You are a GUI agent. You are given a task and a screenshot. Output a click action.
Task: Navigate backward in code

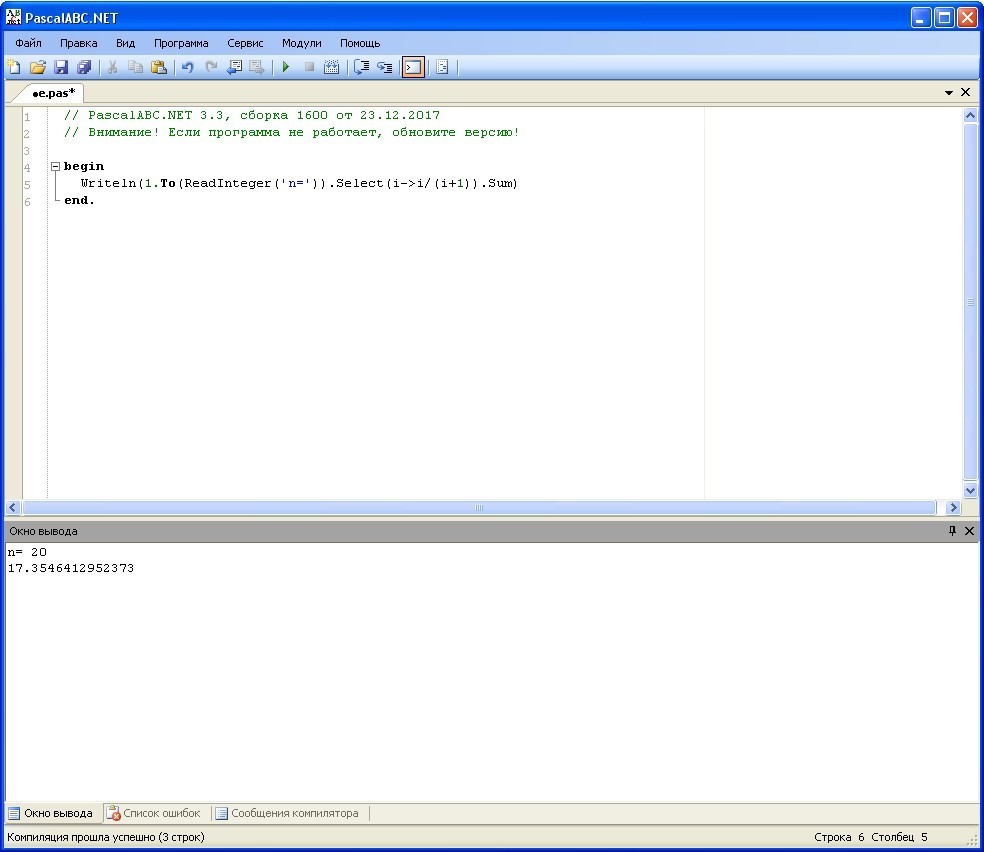pyautogui.click(x=234, y=67)
